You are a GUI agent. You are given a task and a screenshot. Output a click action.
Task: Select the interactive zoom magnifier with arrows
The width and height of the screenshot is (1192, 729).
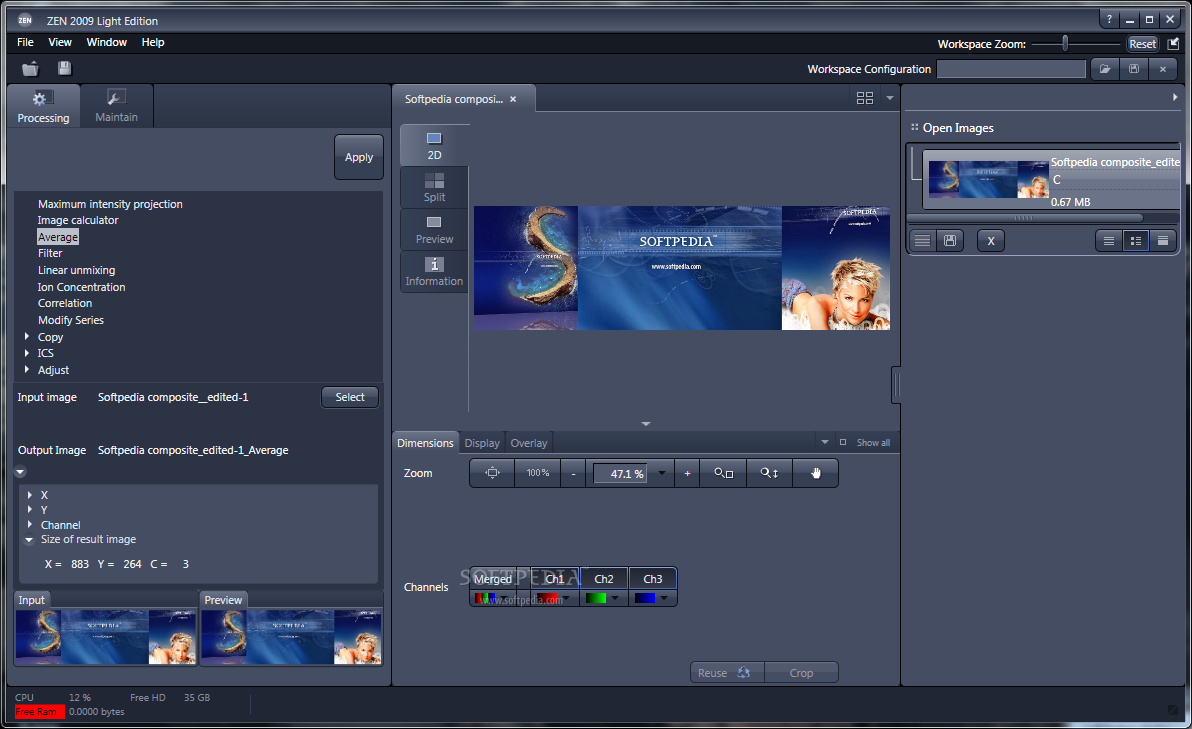point(769,473)
